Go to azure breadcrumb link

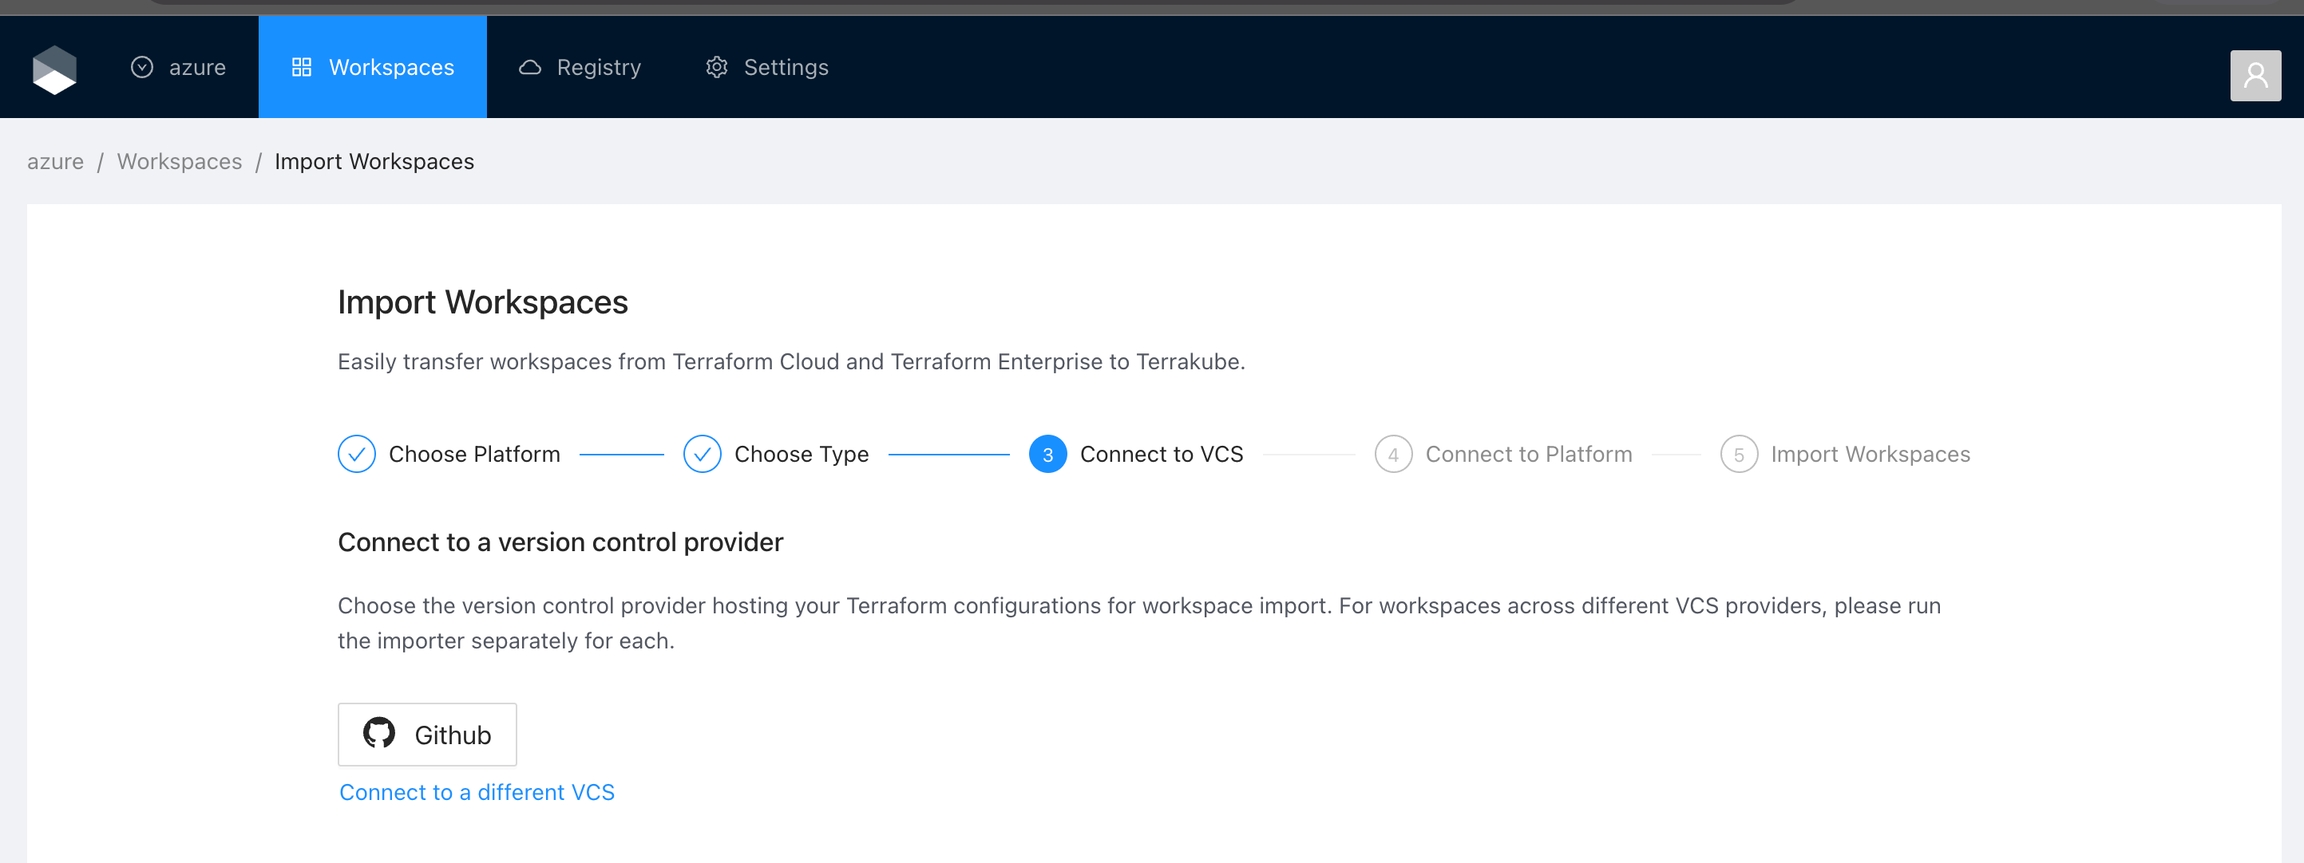pos(55,161)
